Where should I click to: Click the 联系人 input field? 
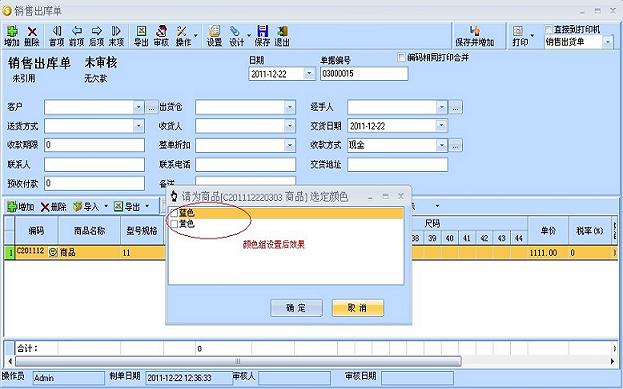94,164
